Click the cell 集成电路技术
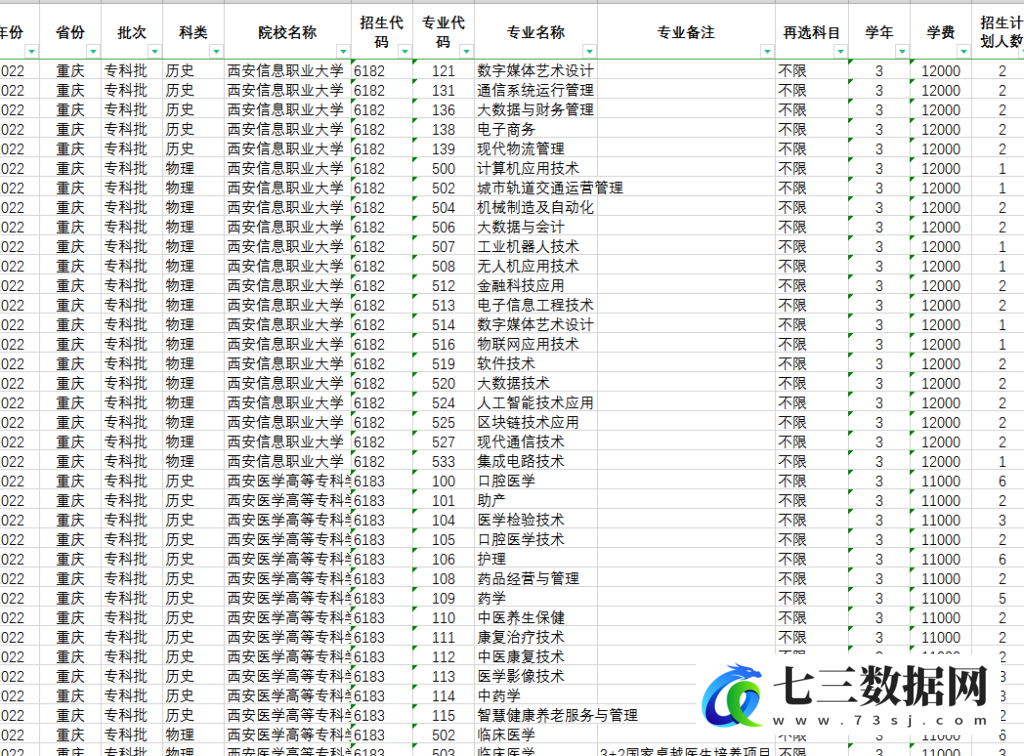This screenshot has width=1024, height=756. point(536,462)
